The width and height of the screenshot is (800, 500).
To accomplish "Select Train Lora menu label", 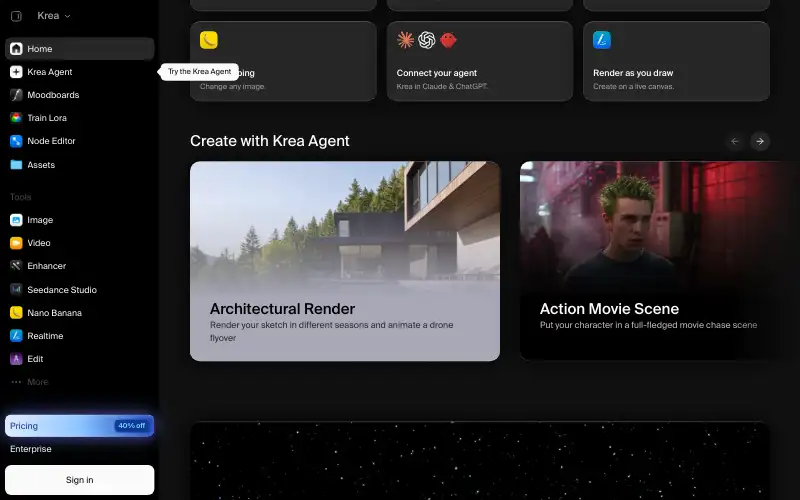I will (47, 118).
